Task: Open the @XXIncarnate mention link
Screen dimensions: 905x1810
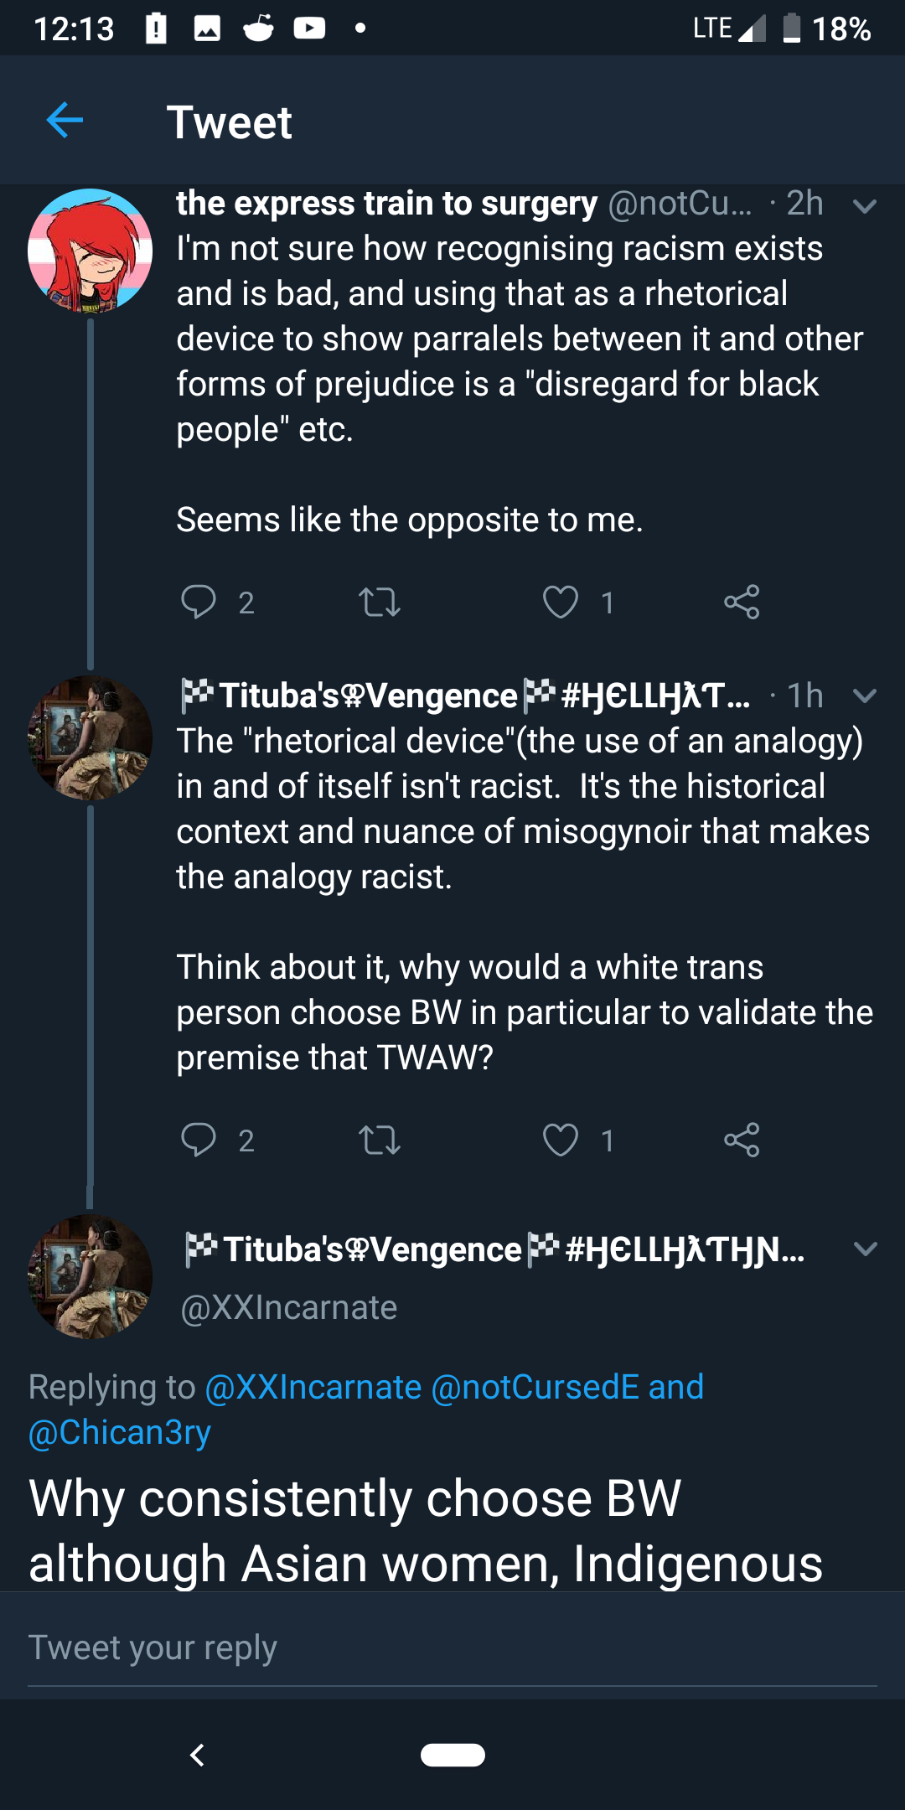Action: click(x=313, y=1387)
